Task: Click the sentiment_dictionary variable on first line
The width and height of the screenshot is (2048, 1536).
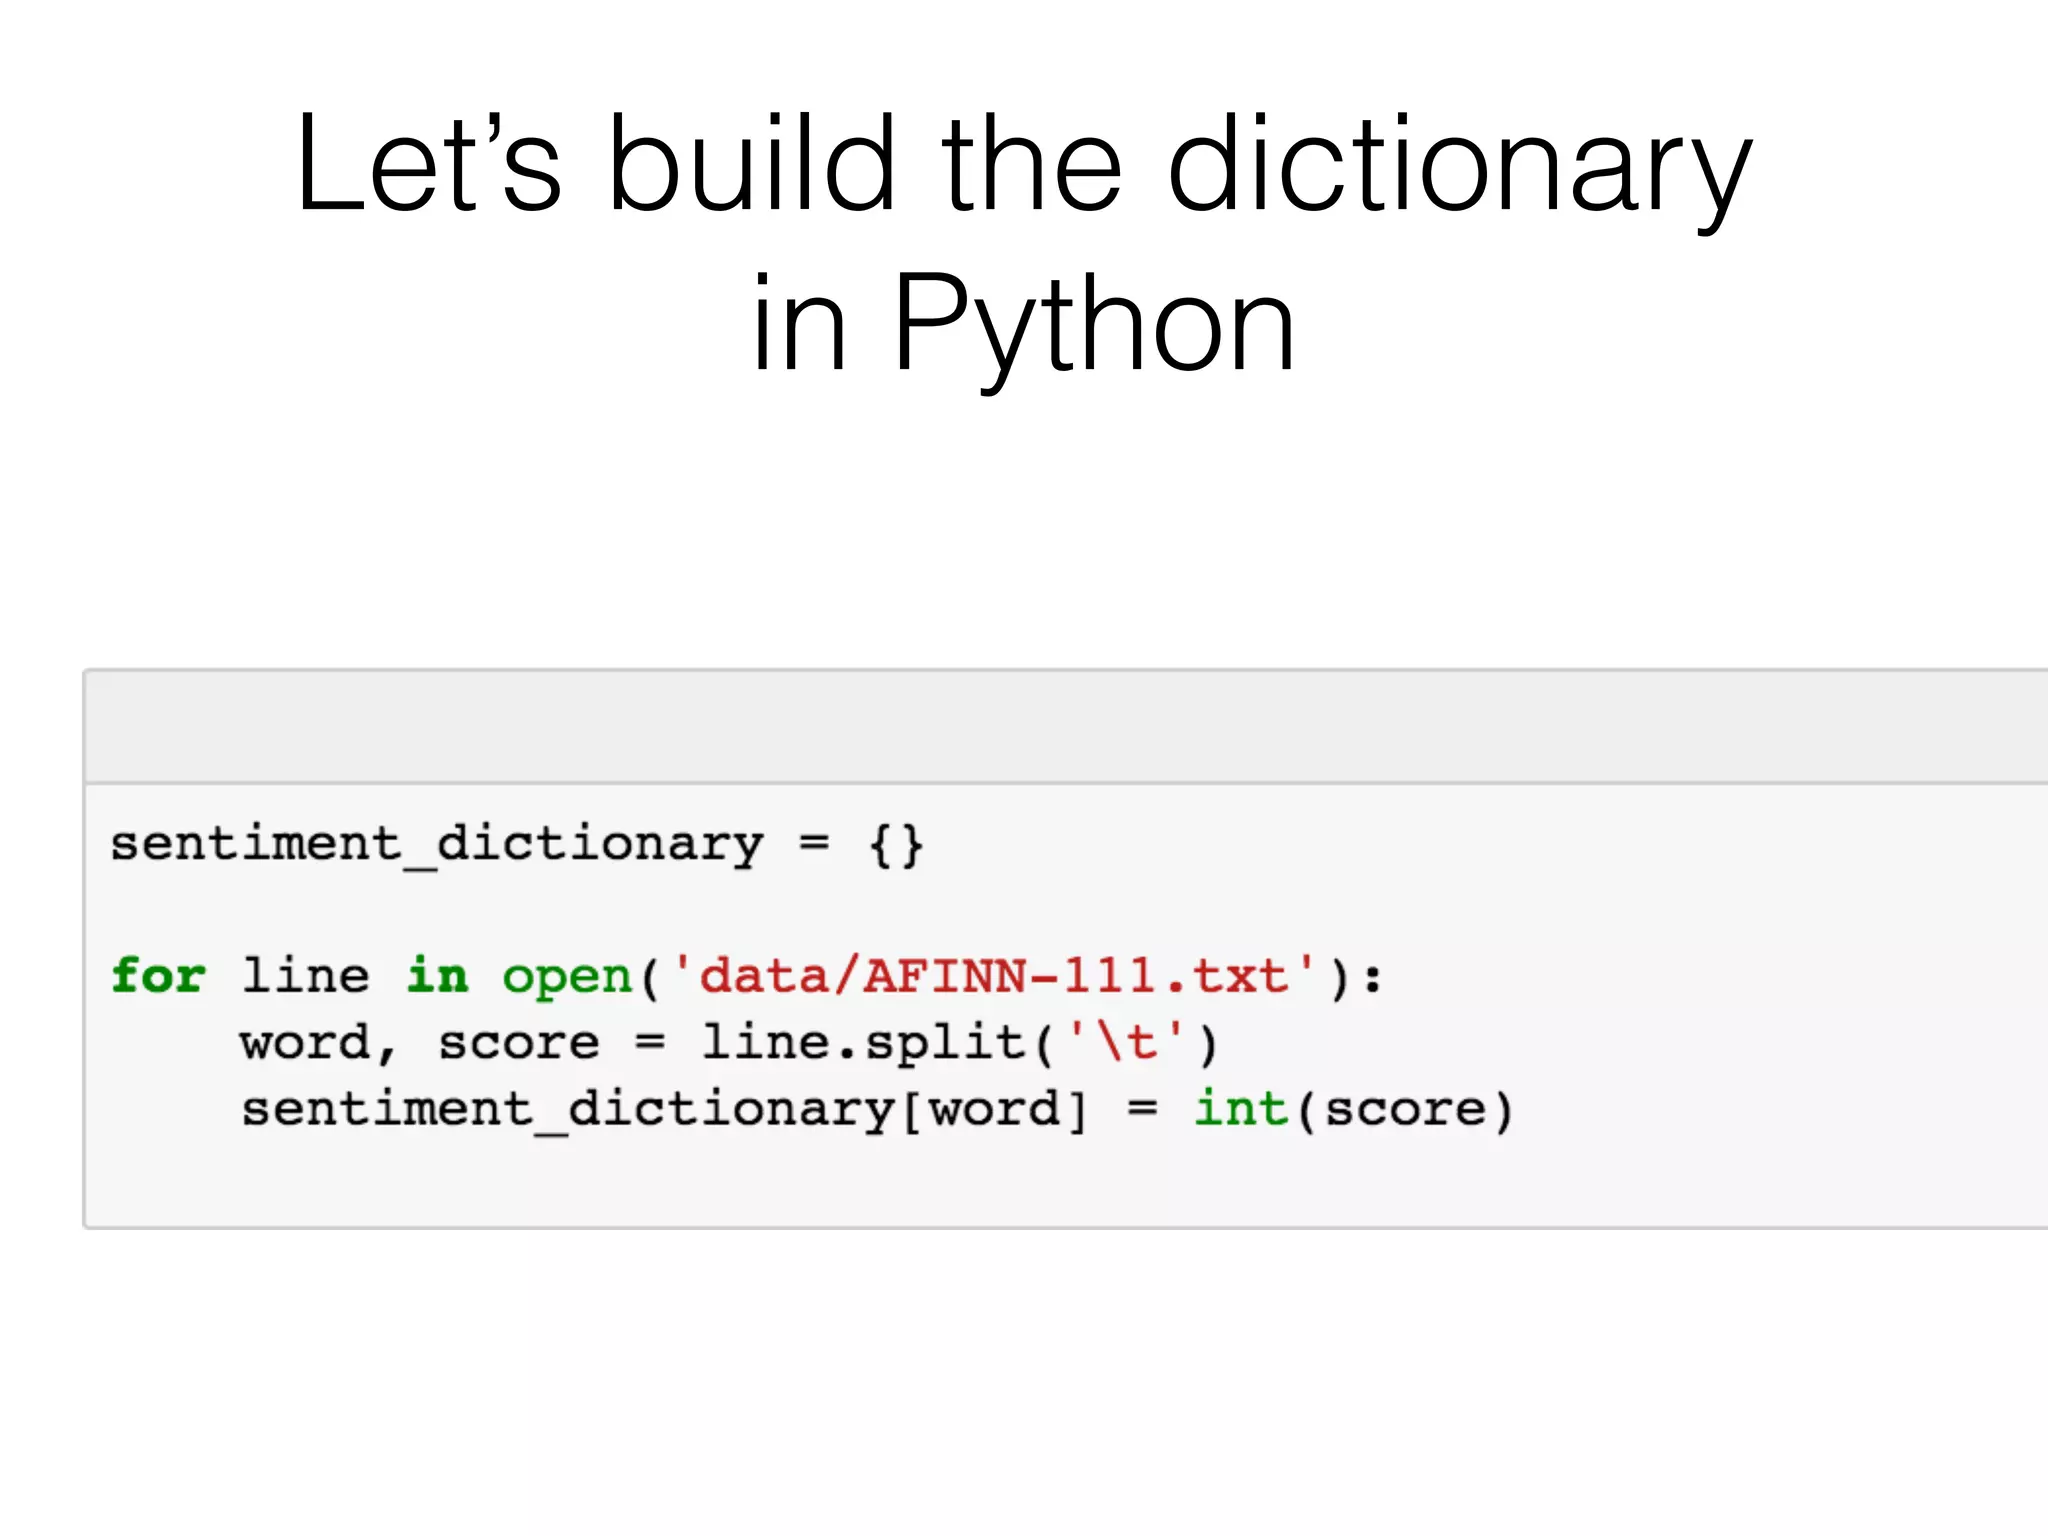Action: [436, 843]
